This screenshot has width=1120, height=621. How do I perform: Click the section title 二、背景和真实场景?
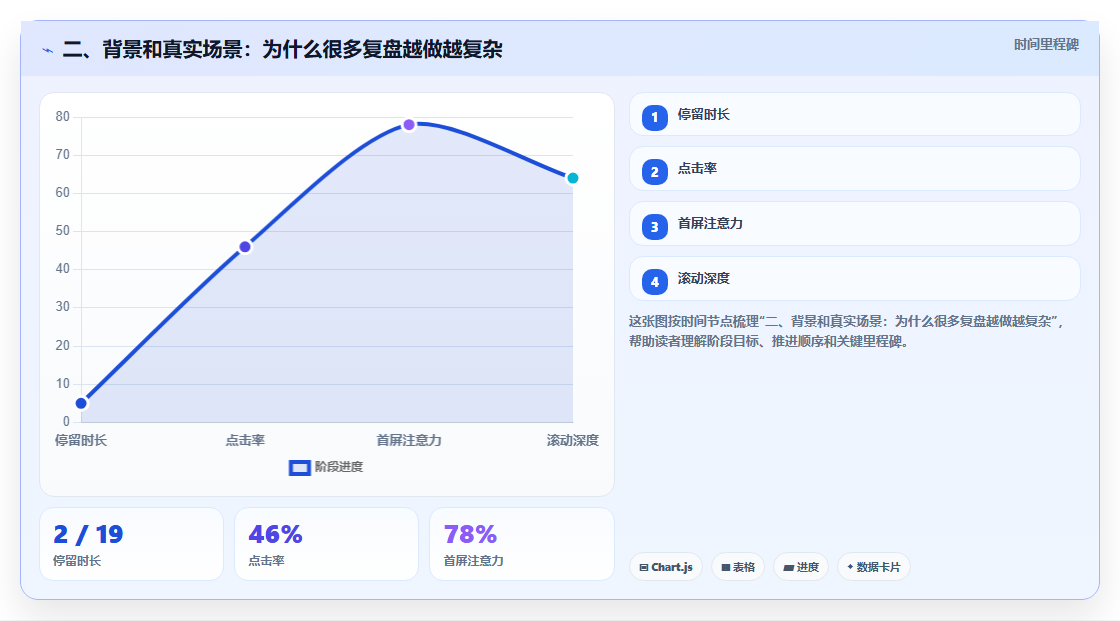[283, 49]
